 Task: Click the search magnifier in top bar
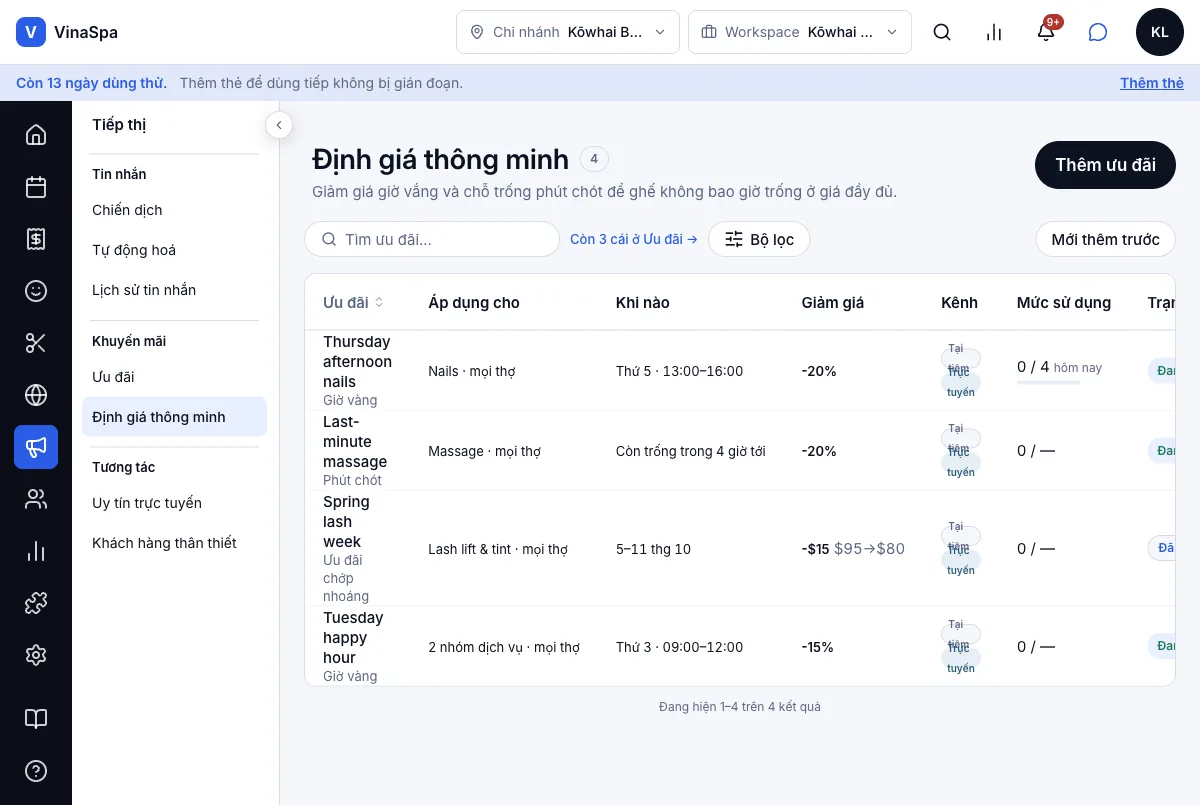pyautogui.click(x=942, y=32)
